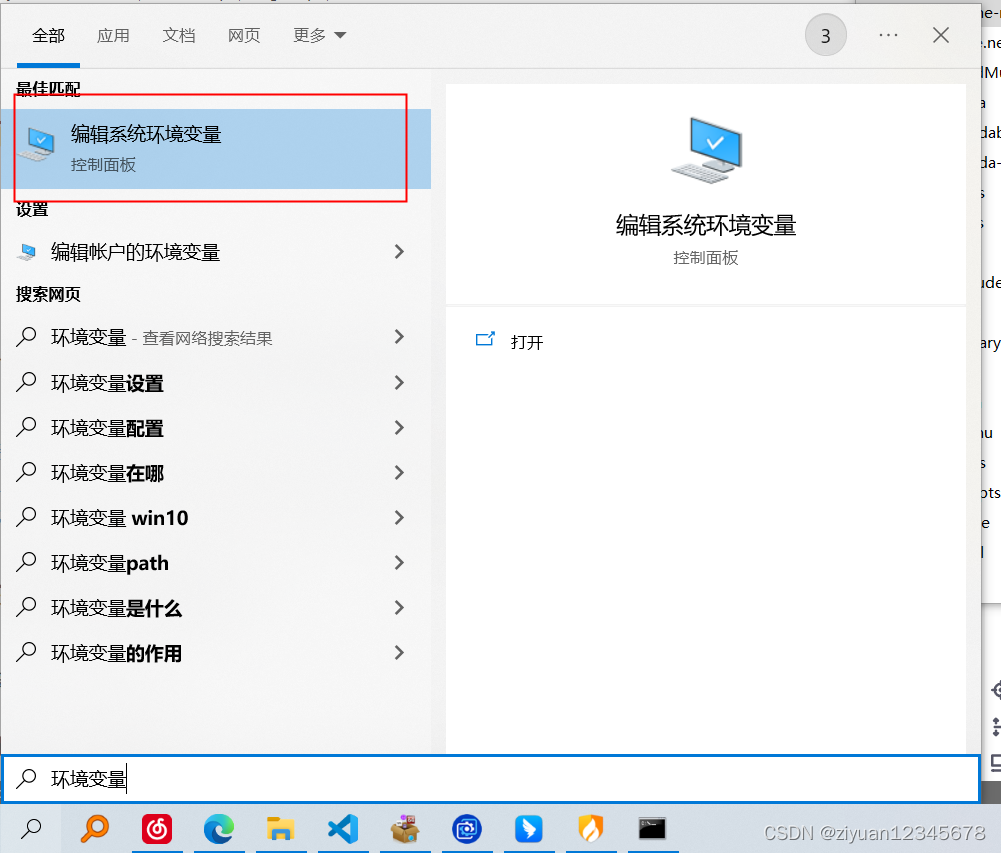1001x853 pixels.
Task: Open the ellipsis options menu at top right
Action: click(x=887, y=34)
